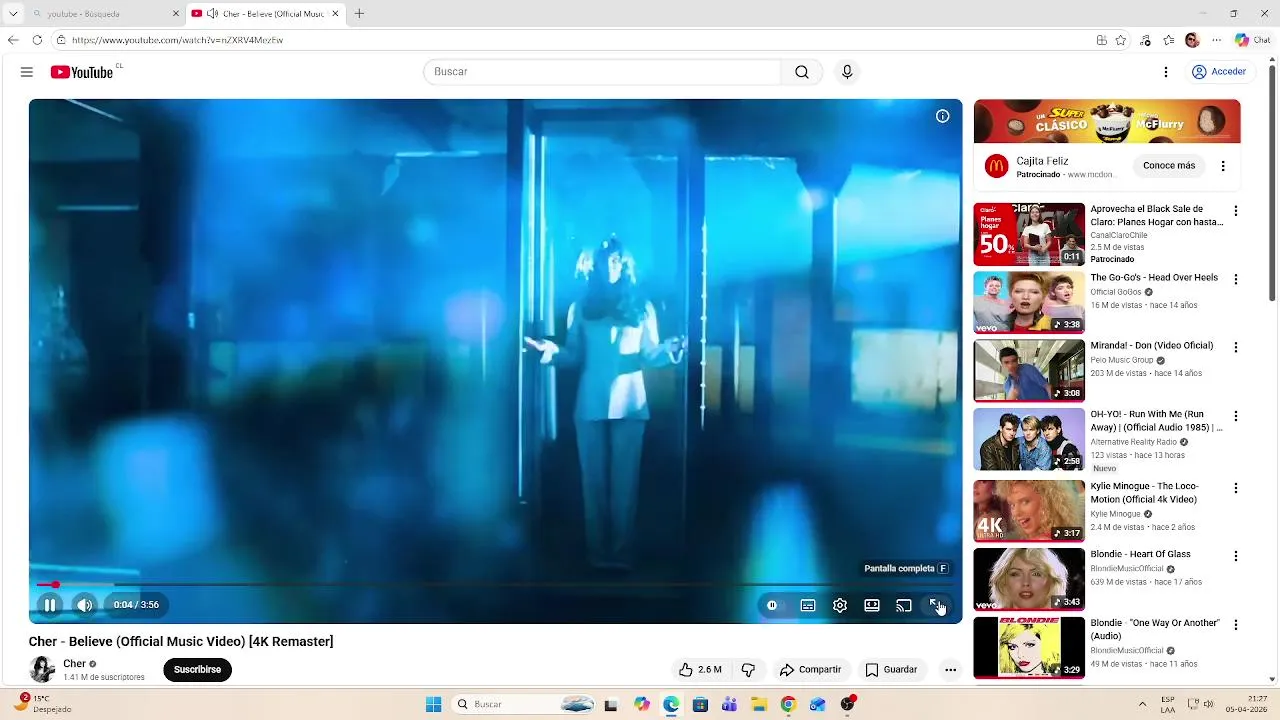Open Microsoft Store from the taskbar
The height and width of the screenshot is (720, 1280).
pos(701,704)
